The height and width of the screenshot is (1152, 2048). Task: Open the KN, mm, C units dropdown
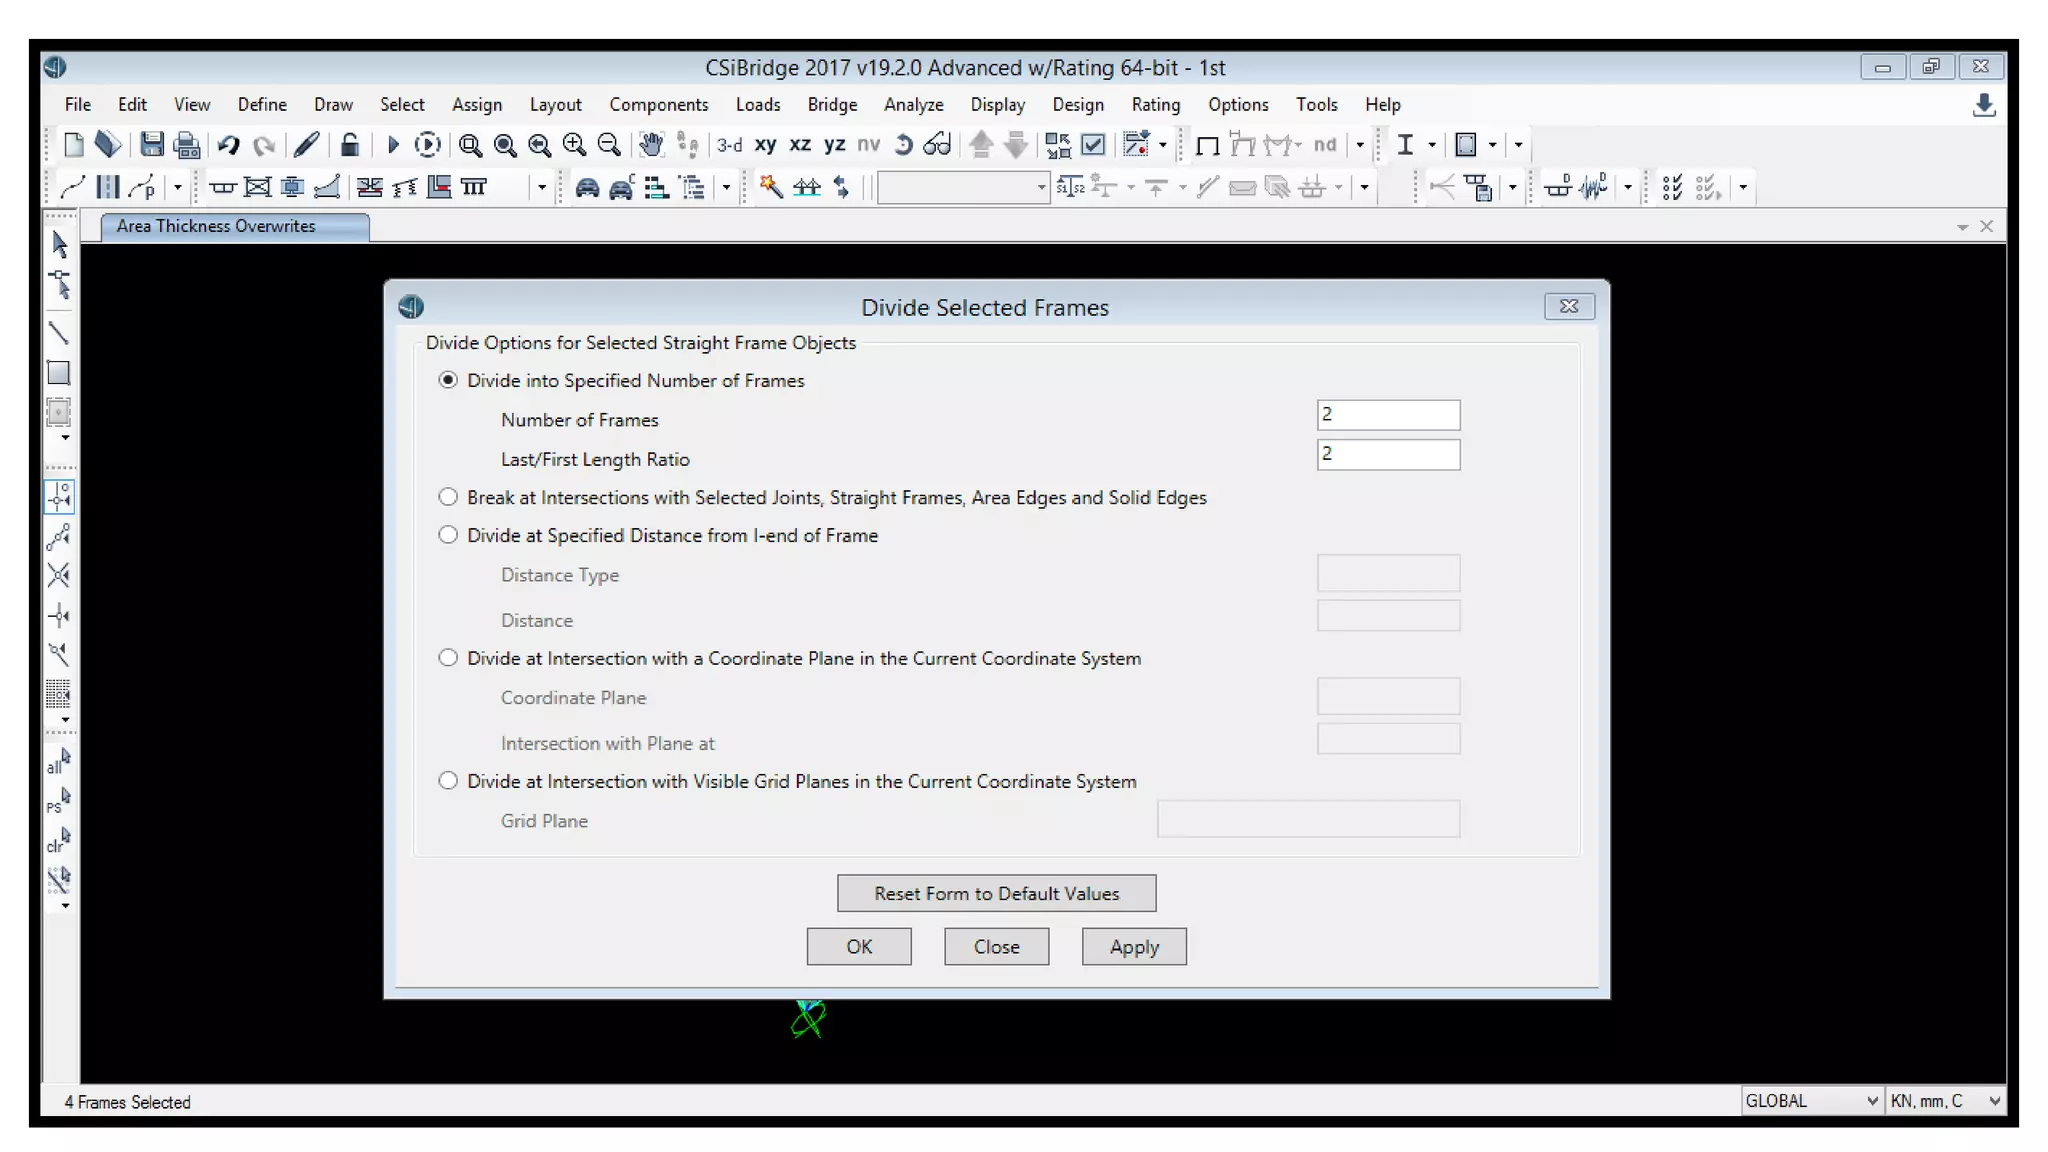pos(1944,1101)
